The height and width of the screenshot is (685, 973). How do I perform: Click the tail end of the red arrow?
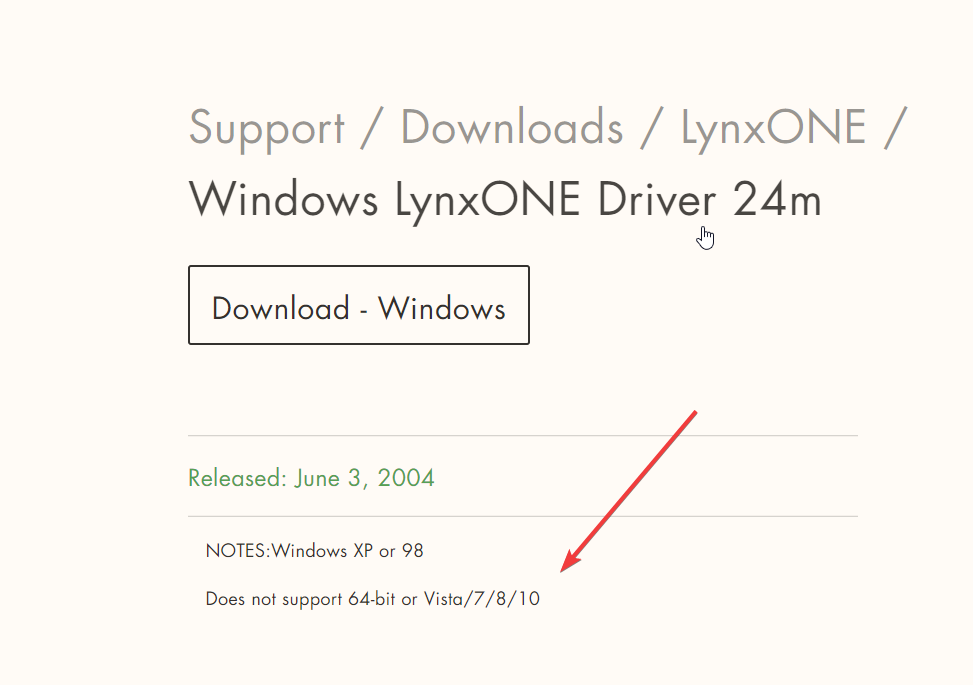coord(694,413)
